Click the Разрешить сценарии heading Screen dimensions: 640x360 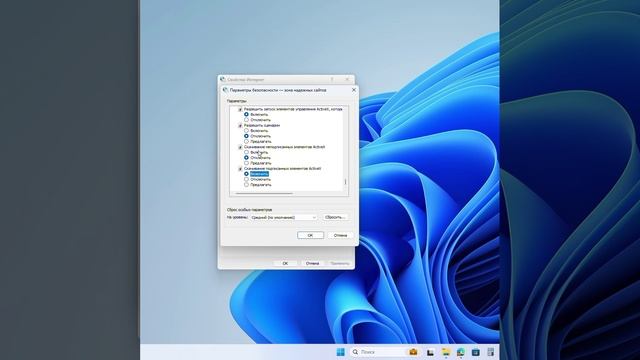pyautogui.click(x=262, y=125)
